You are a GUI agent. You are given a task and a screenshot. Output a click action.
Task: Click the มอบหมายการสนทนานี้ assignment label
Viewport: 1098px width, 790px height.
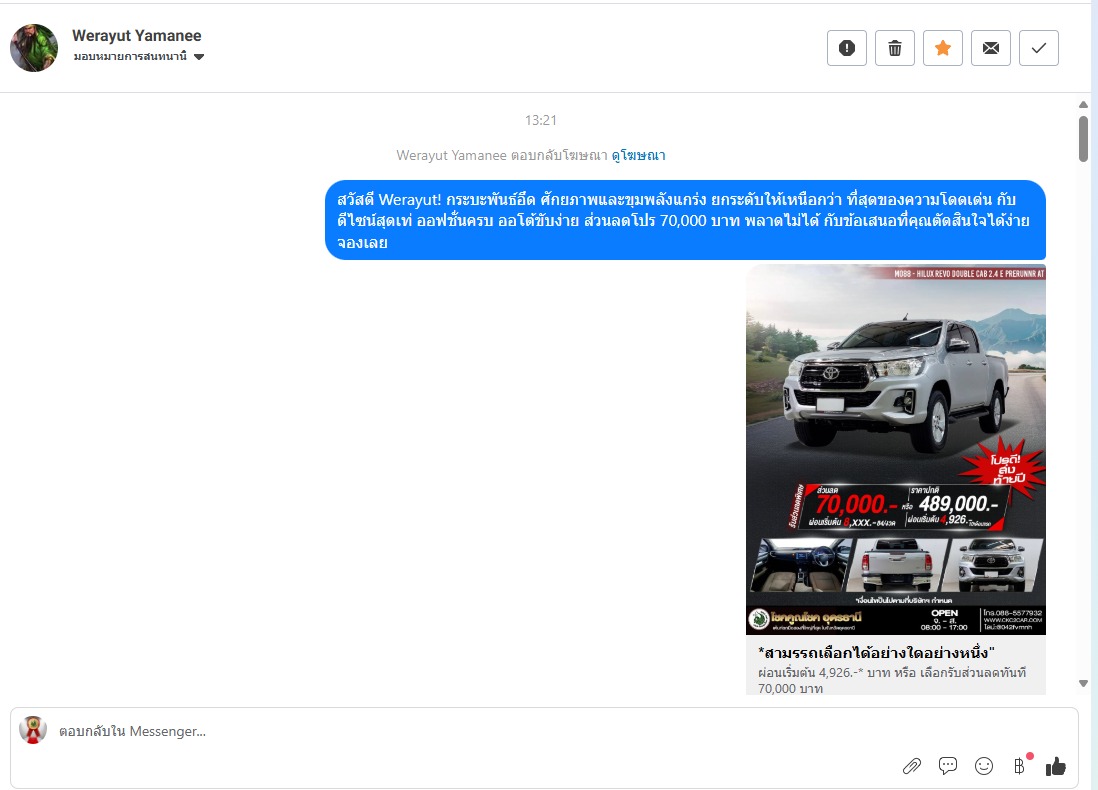tap(130, 57)
